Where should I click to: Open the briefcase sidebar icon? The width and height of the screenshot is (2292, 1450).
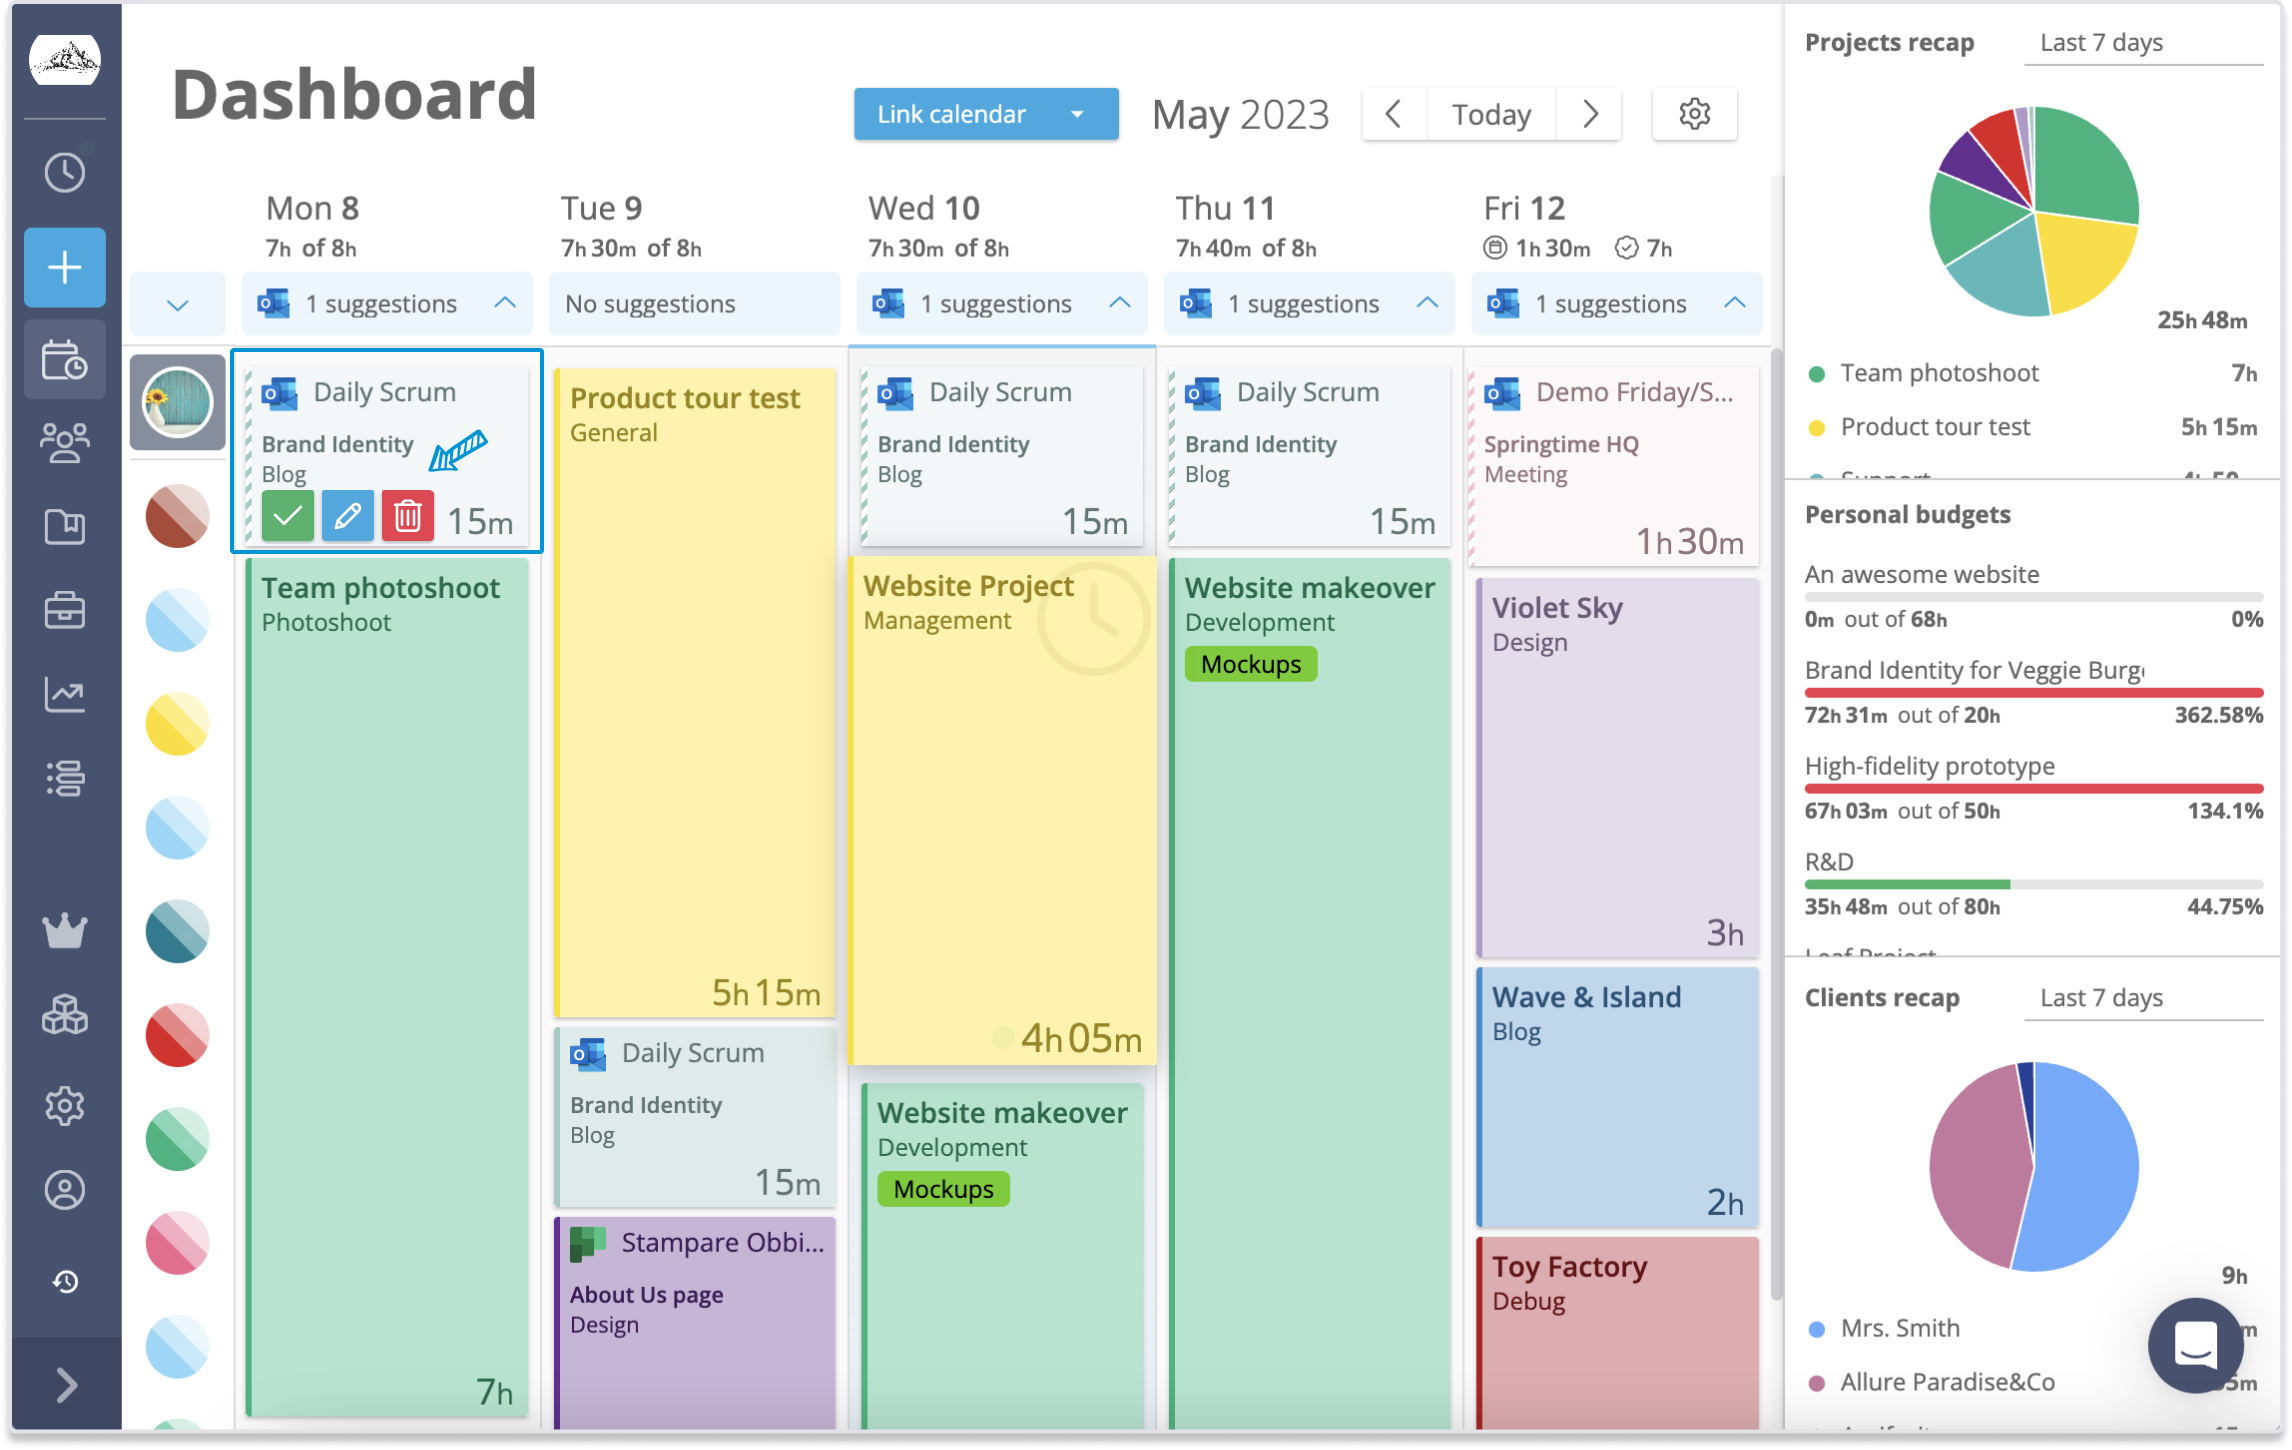65,610
